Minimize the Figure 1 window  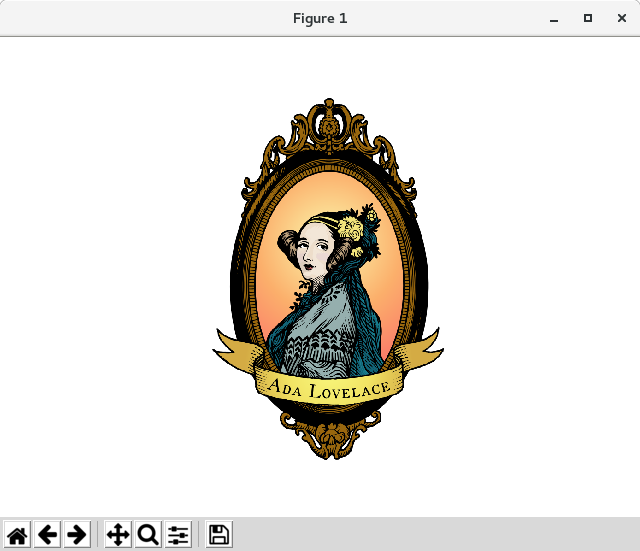pyautogui.click(x=554, y=18)
